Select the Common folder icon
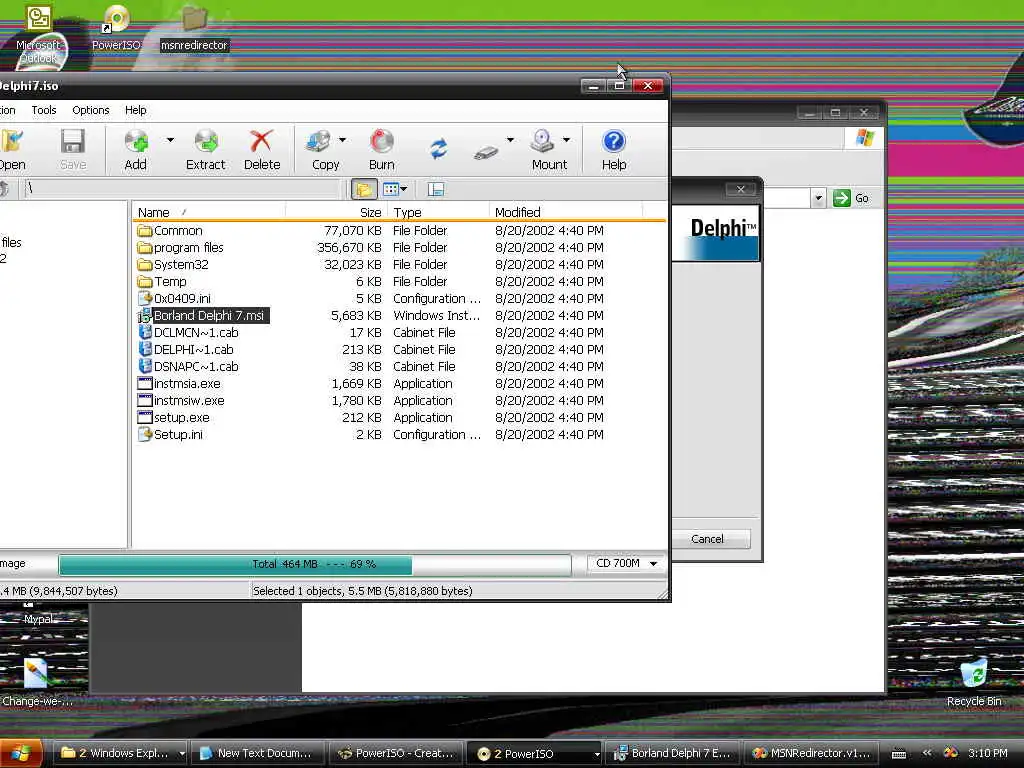This screenshot has width=1024, height=768. [144, 231]
